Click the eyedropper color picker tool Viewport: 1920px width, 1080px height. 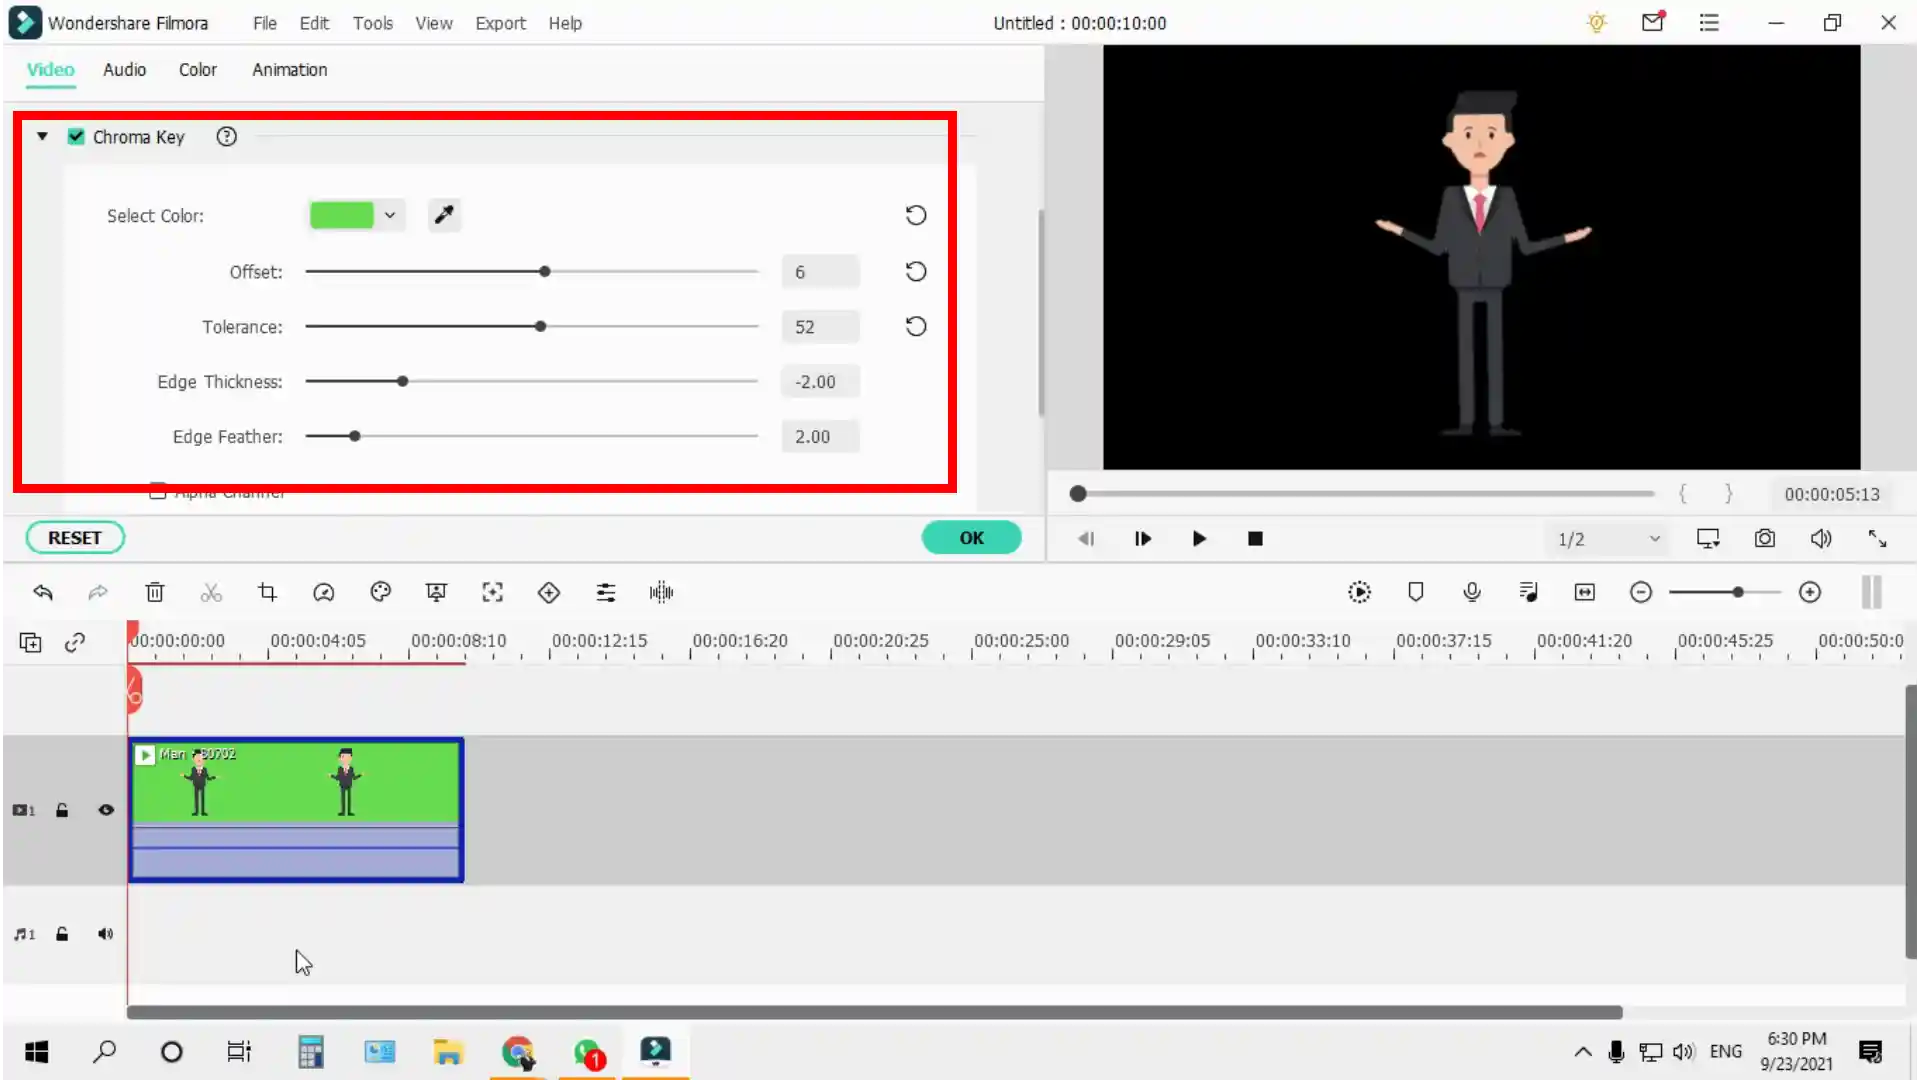point(444,215)
